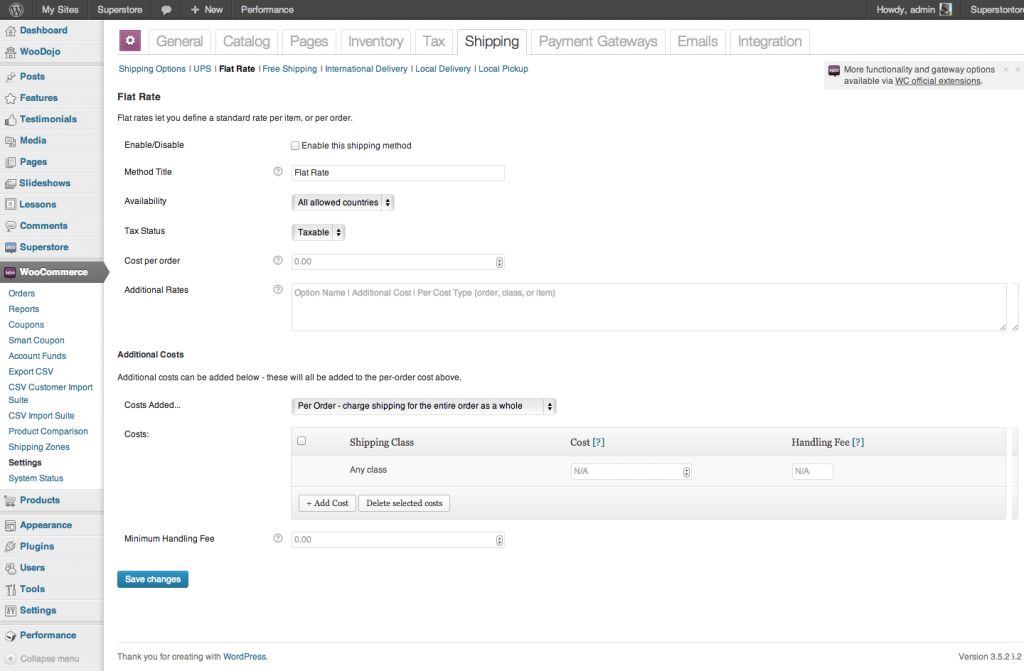Click the Testimonials thumbs-up icon
This screenshot has height=671, width=1024.
pos(10,120)
